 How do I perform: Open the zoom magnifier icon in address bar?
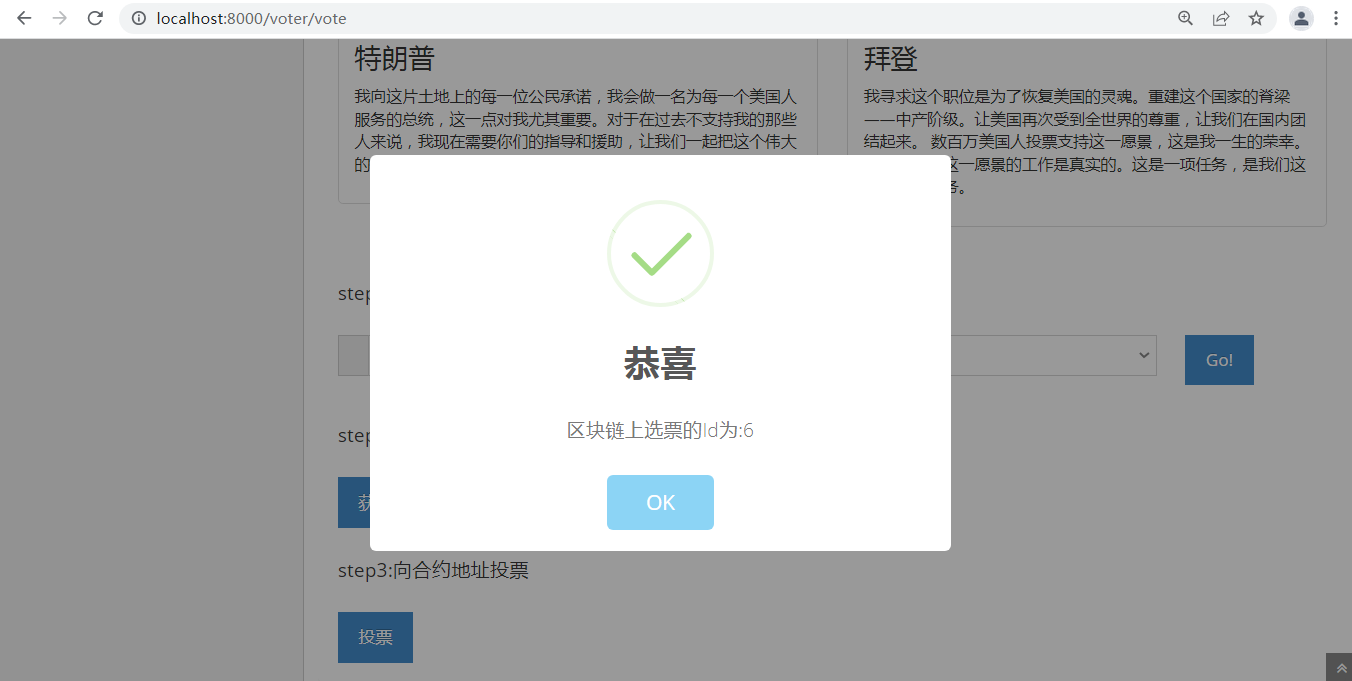[x=1186, y=18]
